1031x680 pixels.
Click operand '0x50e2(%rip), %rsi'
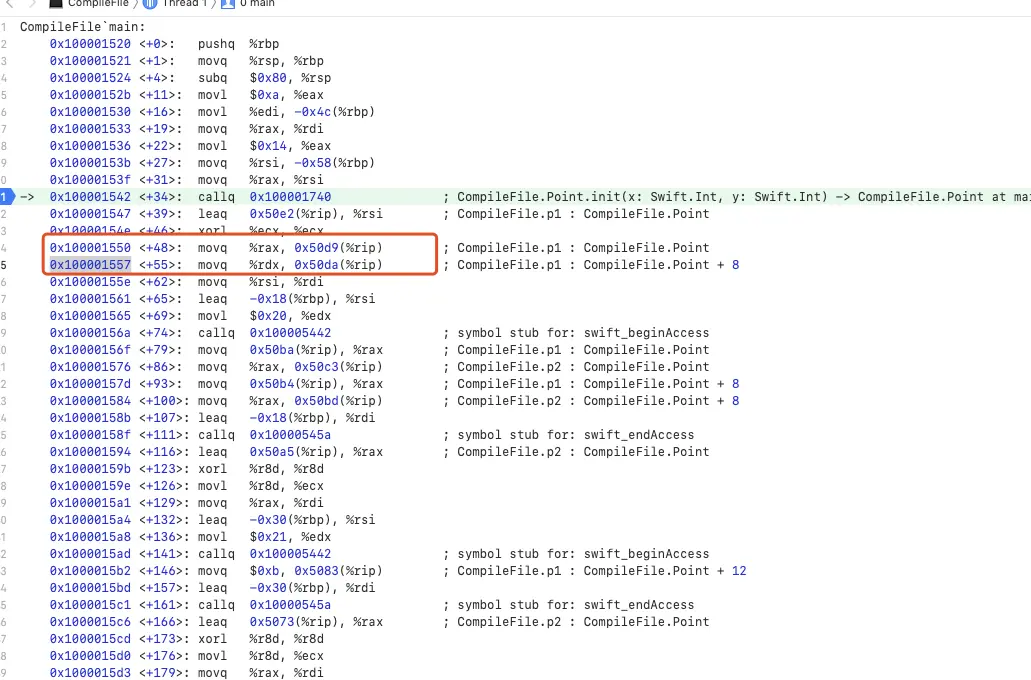coord(316,214)
